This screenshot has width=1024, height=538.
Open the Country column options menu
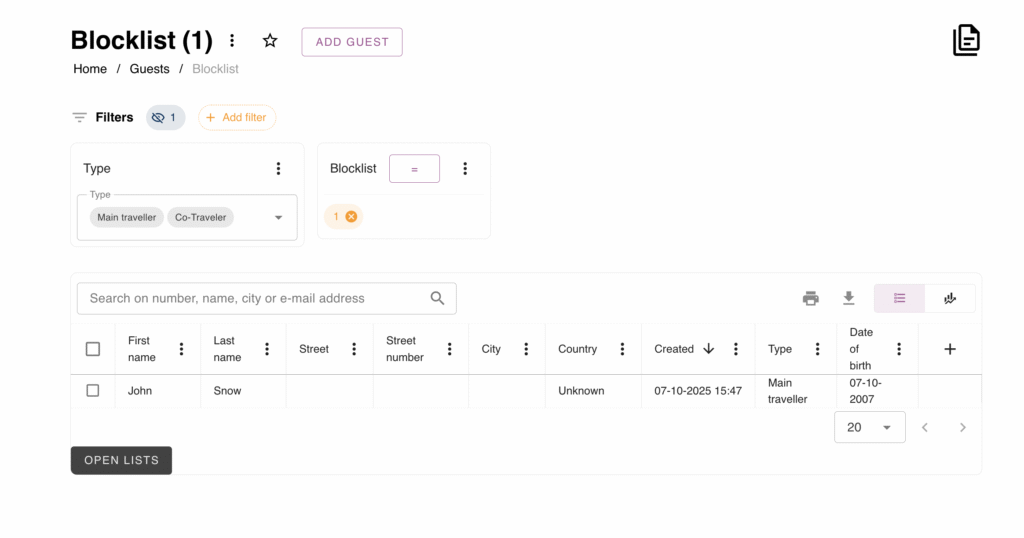point(622,349)
